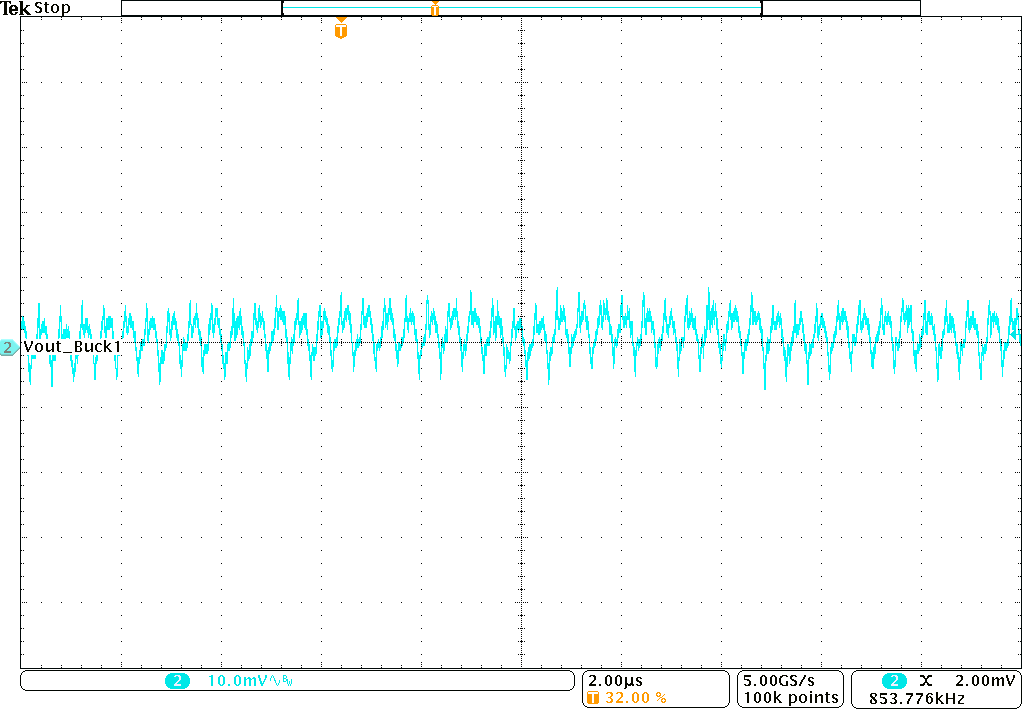Click the orange T trigger level icon
The height and width of the screenshot is (712, 1024).
click(x=339, y=29)
